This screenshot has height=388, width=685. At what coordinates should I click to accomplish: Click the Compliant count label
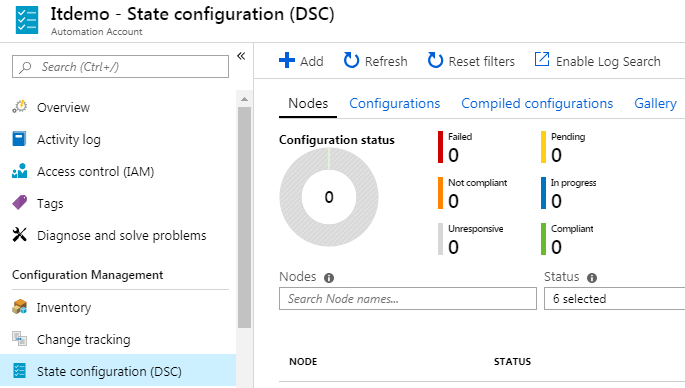[572, 229]
